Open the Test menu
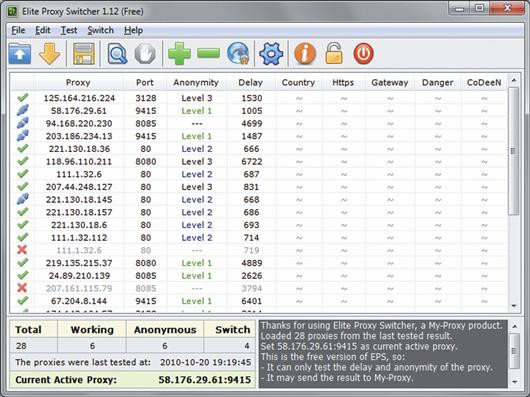The width and height of the screenshot is (530, 397). point(69,30)
